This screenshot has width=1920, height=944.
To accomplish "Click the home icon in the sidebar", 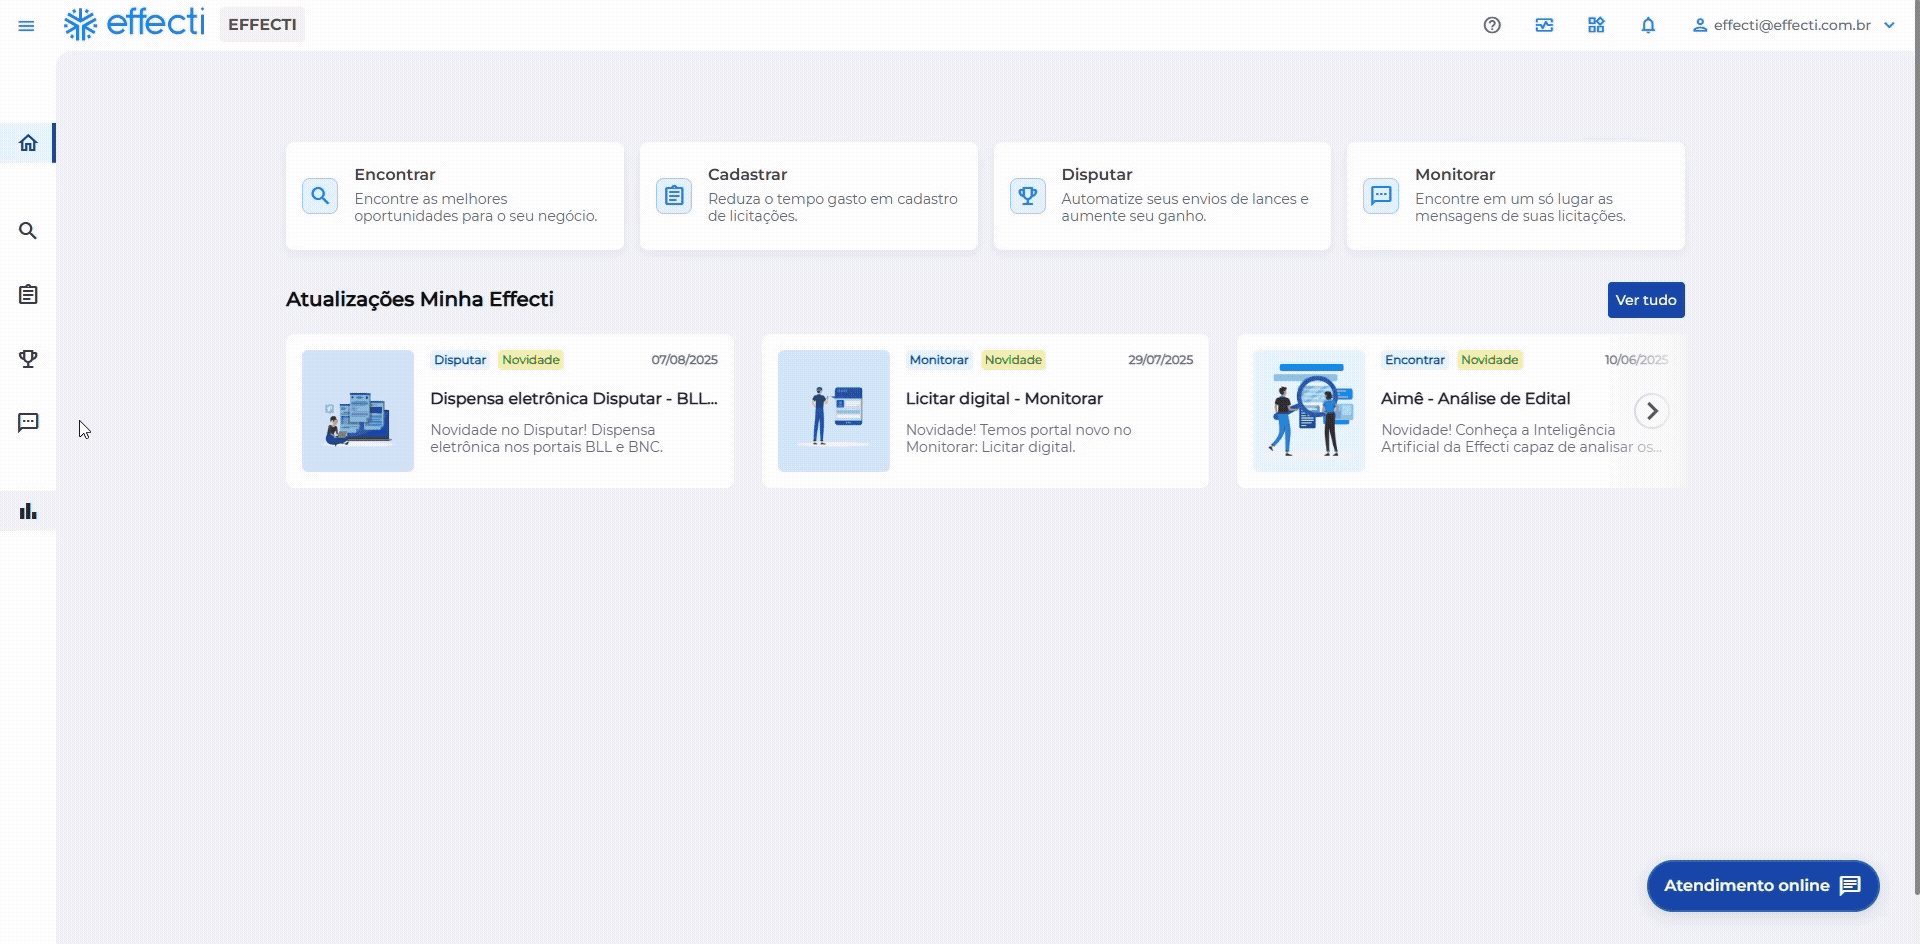I will point(28,143).
